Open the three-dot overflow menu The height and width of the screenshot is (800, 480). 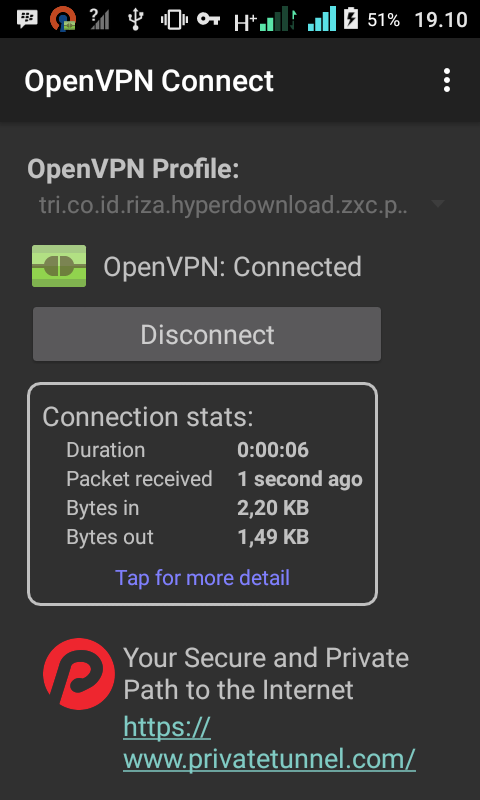[446, 81]
